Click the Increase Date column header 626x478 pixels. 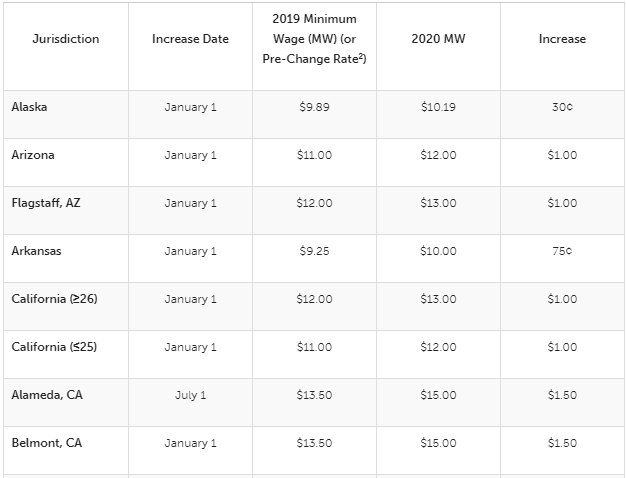click(x=190, y=39)
